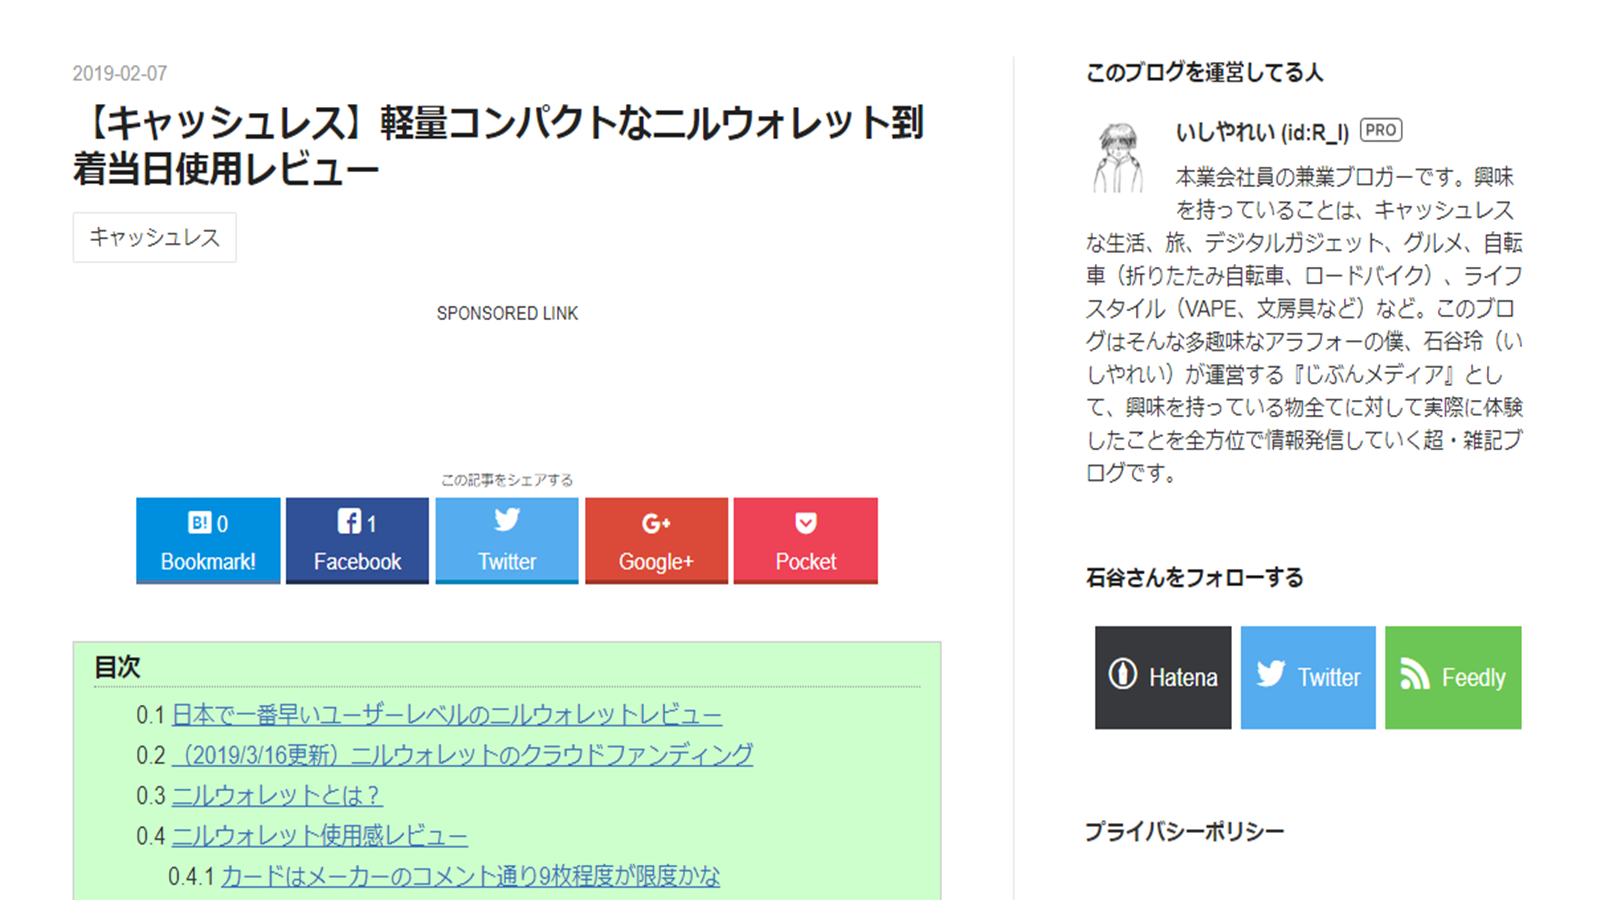Tweet this article using Twitter share button
The height and width of the screenshot is (900, 1600).
tap(507, 540)
